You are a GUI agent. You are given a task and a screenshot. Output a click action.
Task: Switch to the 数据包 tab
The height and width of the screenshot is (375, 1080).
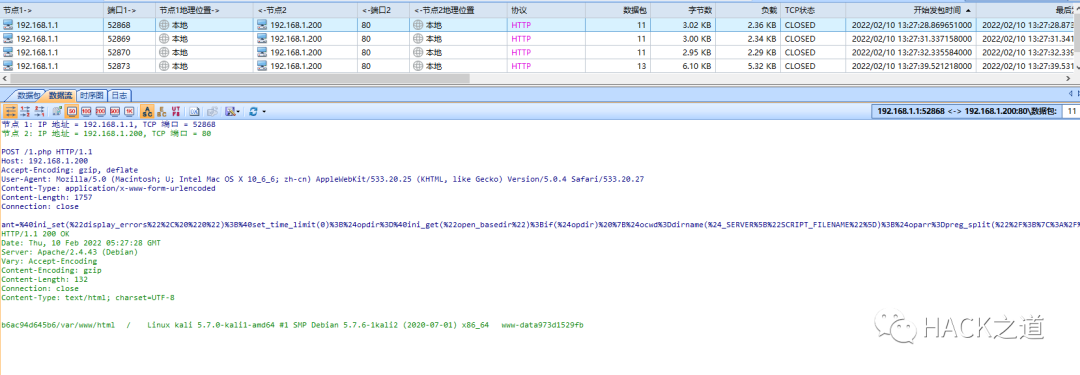click(x=29, y=96)
